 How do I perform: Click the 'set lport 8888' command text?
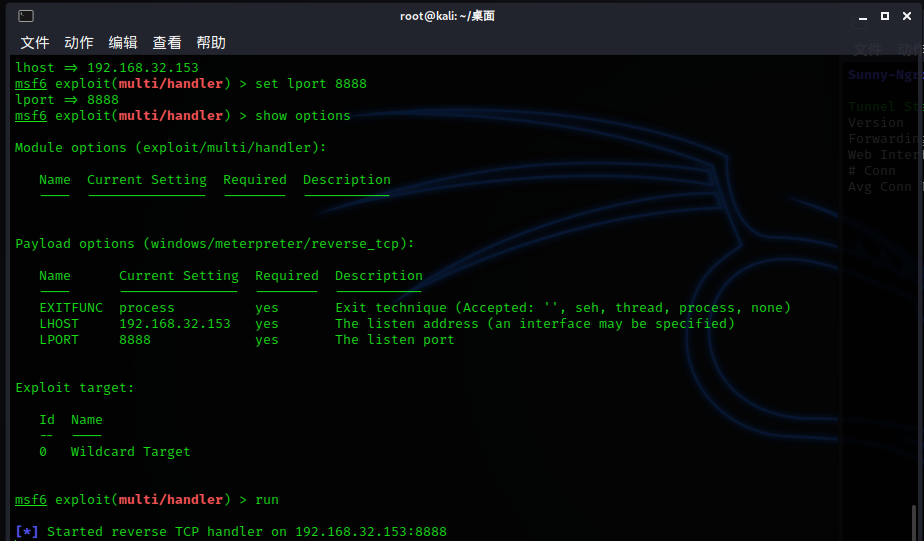coord(311,84)
